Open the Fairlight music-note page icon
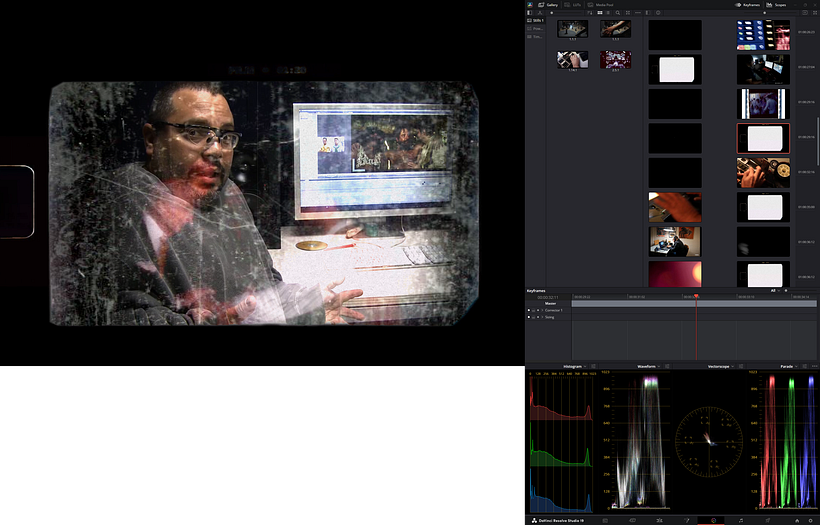820x525 pixels. click(739, 520)
